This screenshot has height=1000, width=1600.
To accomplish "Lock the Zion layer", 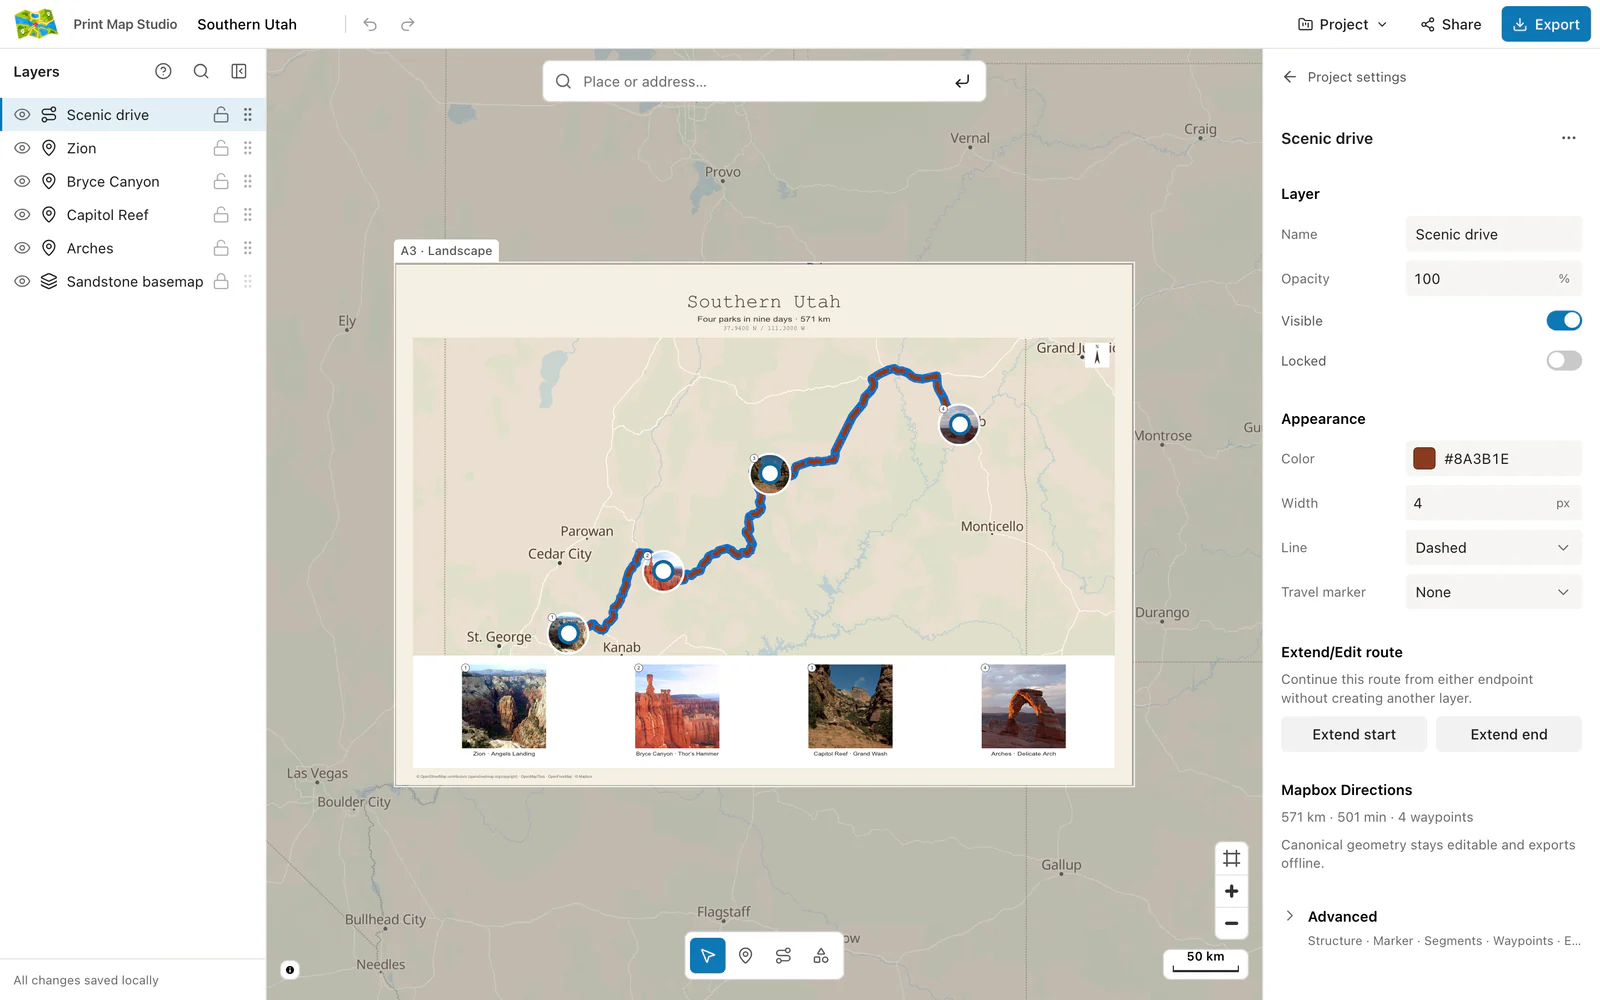I will (x=221, y=148).
